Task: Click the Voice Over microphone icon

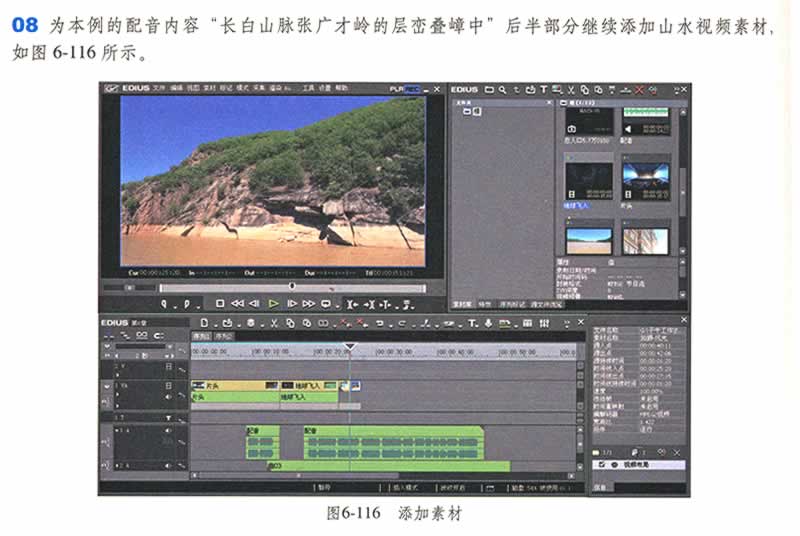Action: 488,323
